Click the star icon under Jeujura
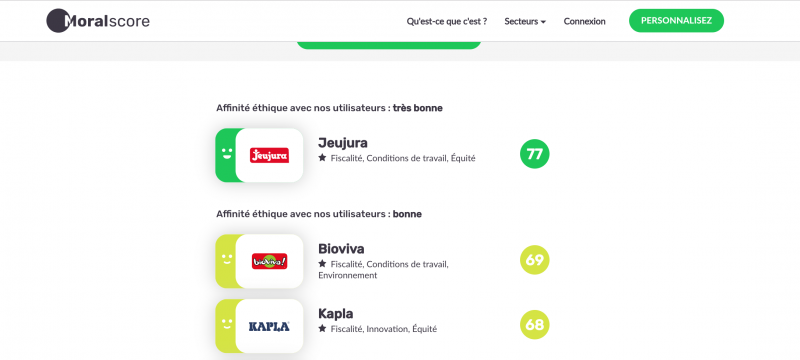Viewport: 800px width, 360px height. [322, 158]
